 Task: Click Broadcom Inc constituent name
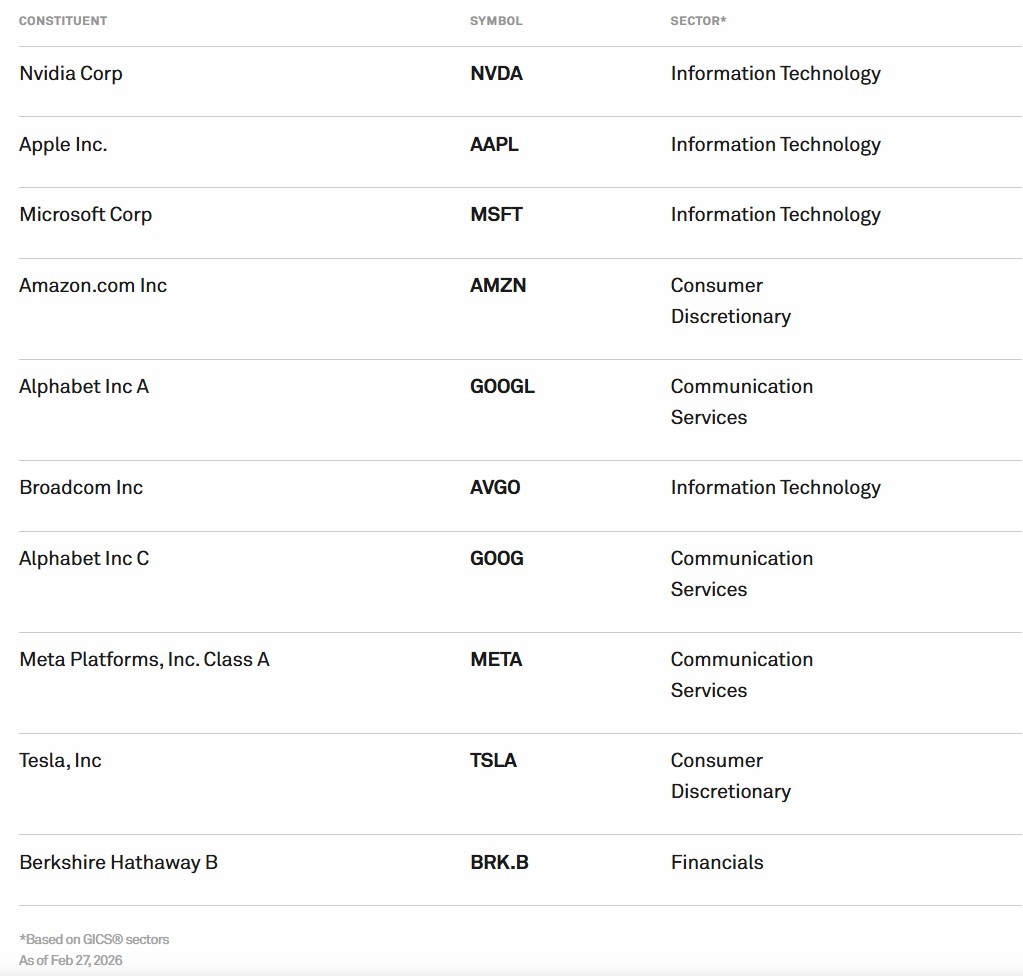click(81, 488)
